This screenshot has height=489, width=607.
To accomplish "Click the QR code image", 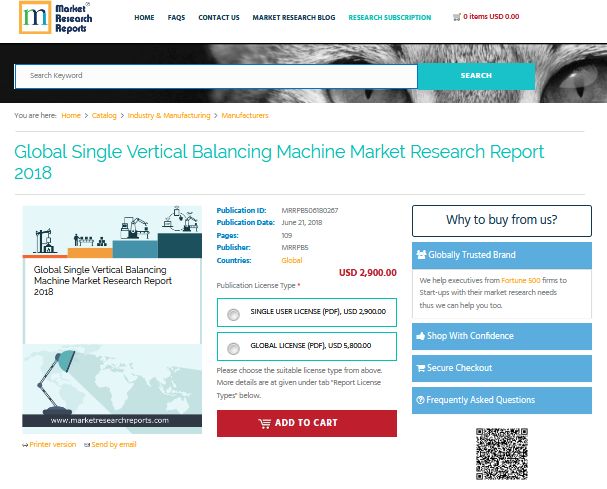I will tap(502, 454).
